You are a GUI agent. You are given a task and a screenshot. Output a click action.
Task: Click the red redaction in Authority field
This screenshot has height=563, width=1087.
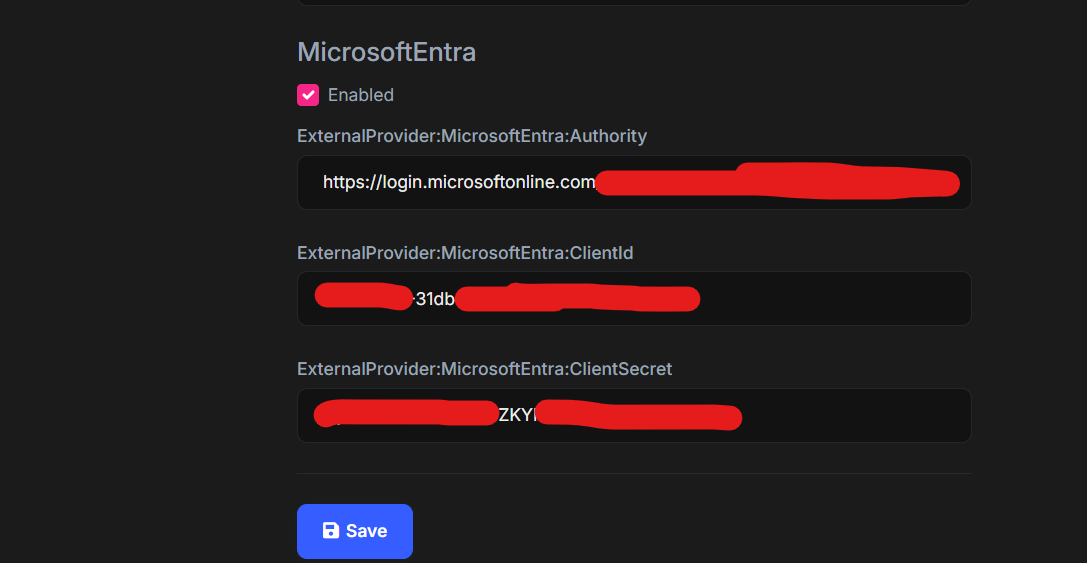click(780, 181)
